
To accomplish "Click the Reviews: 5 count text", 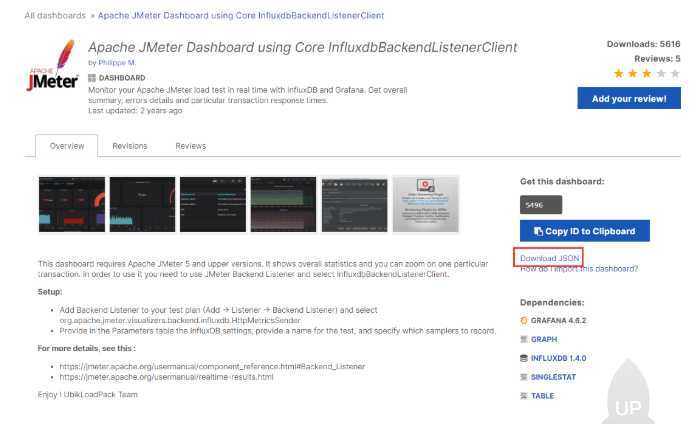I will [657, 59].
